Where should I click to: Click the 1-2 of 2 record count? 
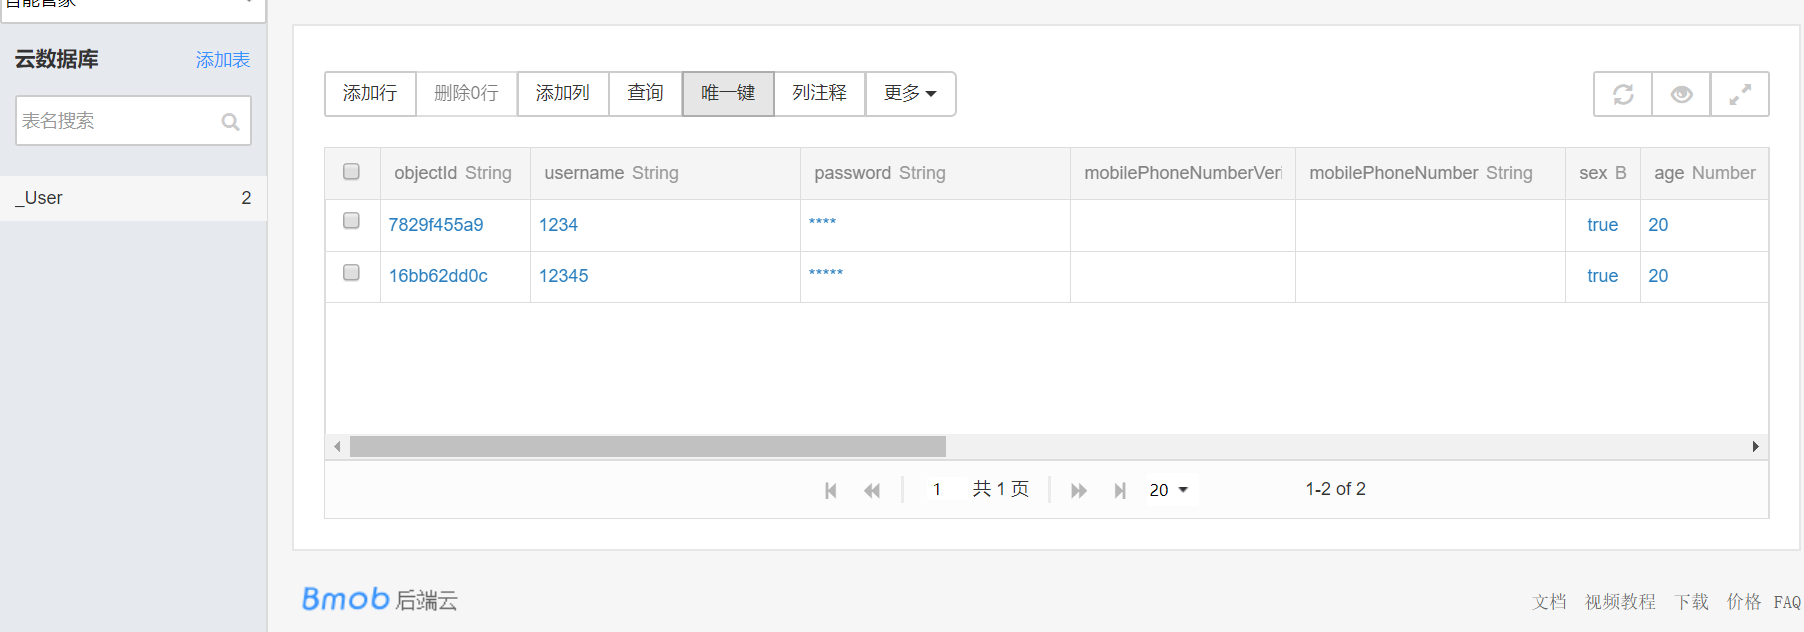click(1335, 489)
